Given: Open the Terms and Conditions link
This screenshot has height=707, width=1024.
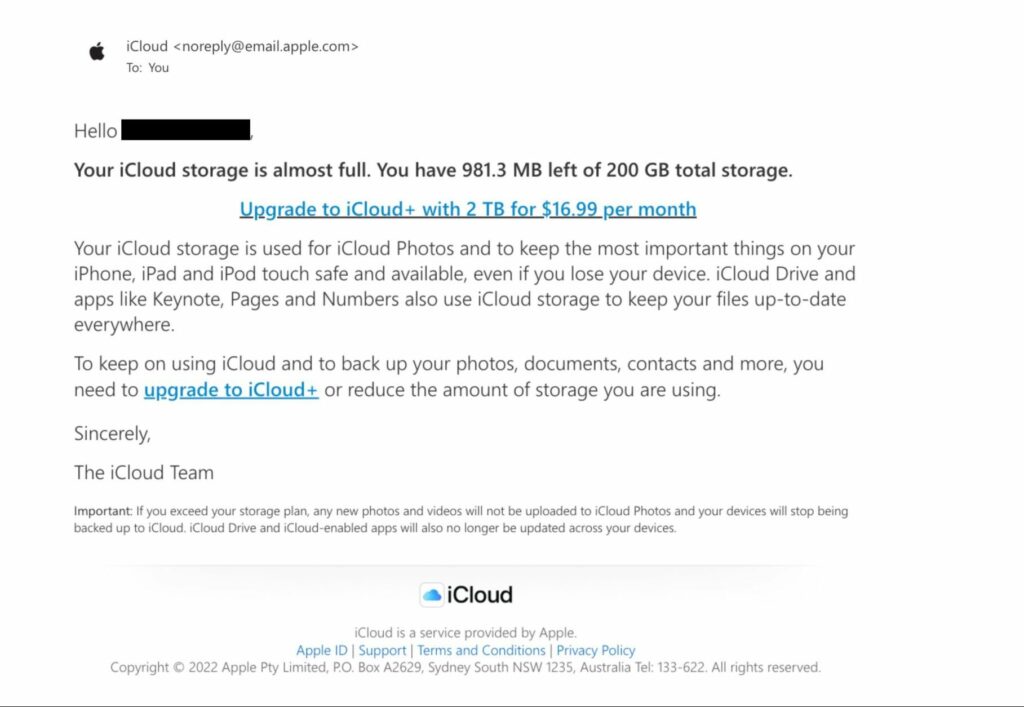Looking at the screenshot, I should click(x=481, y=650).
